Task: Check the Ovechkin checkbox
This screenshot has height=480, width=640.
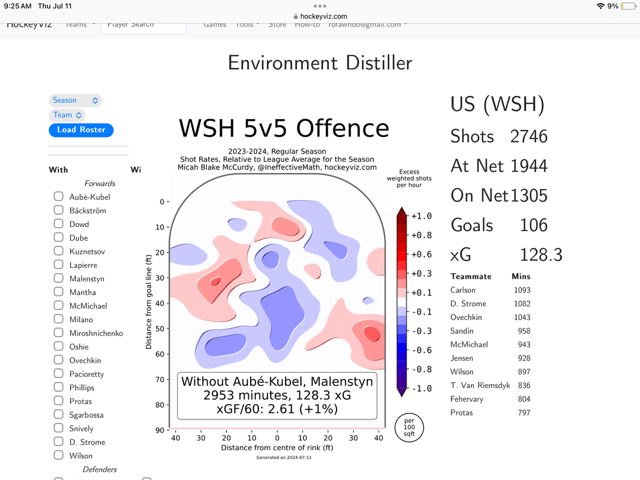Action: tap(58, 360)
